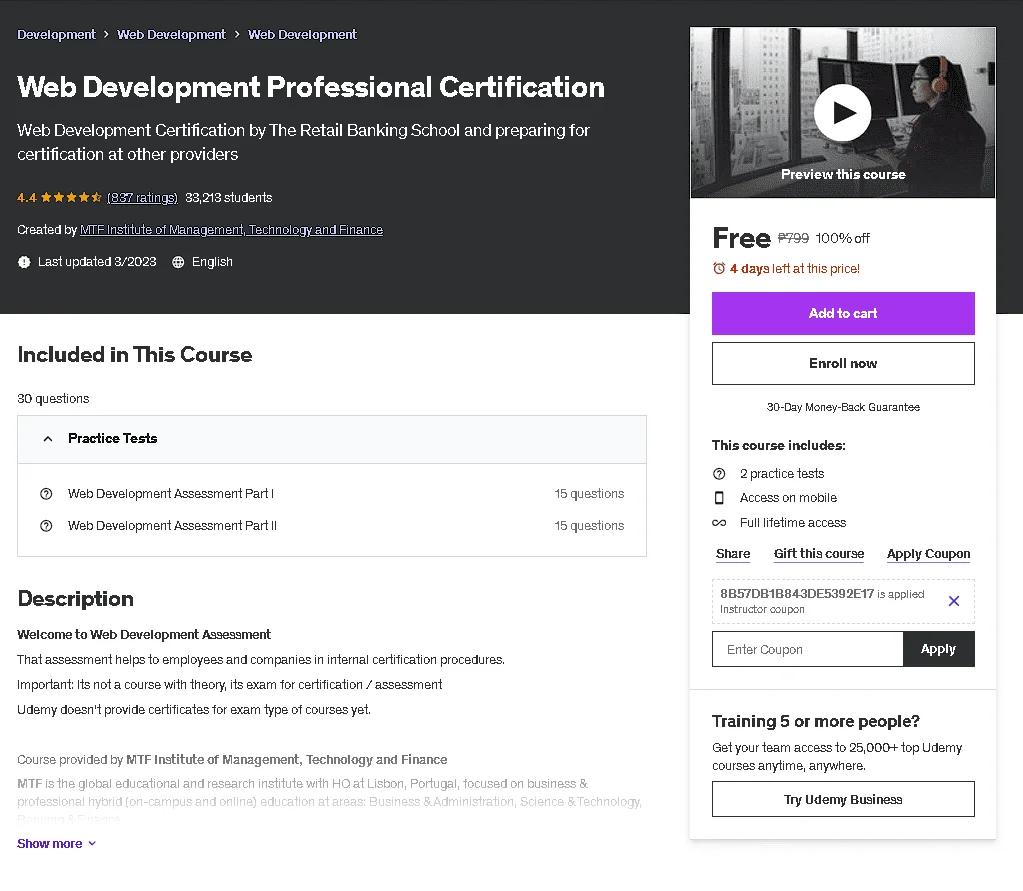Viewport: 1023px width, 891px height.
Task: Click the 4.4 rating number
Action: pyautogui.click(x=27, y=198)
